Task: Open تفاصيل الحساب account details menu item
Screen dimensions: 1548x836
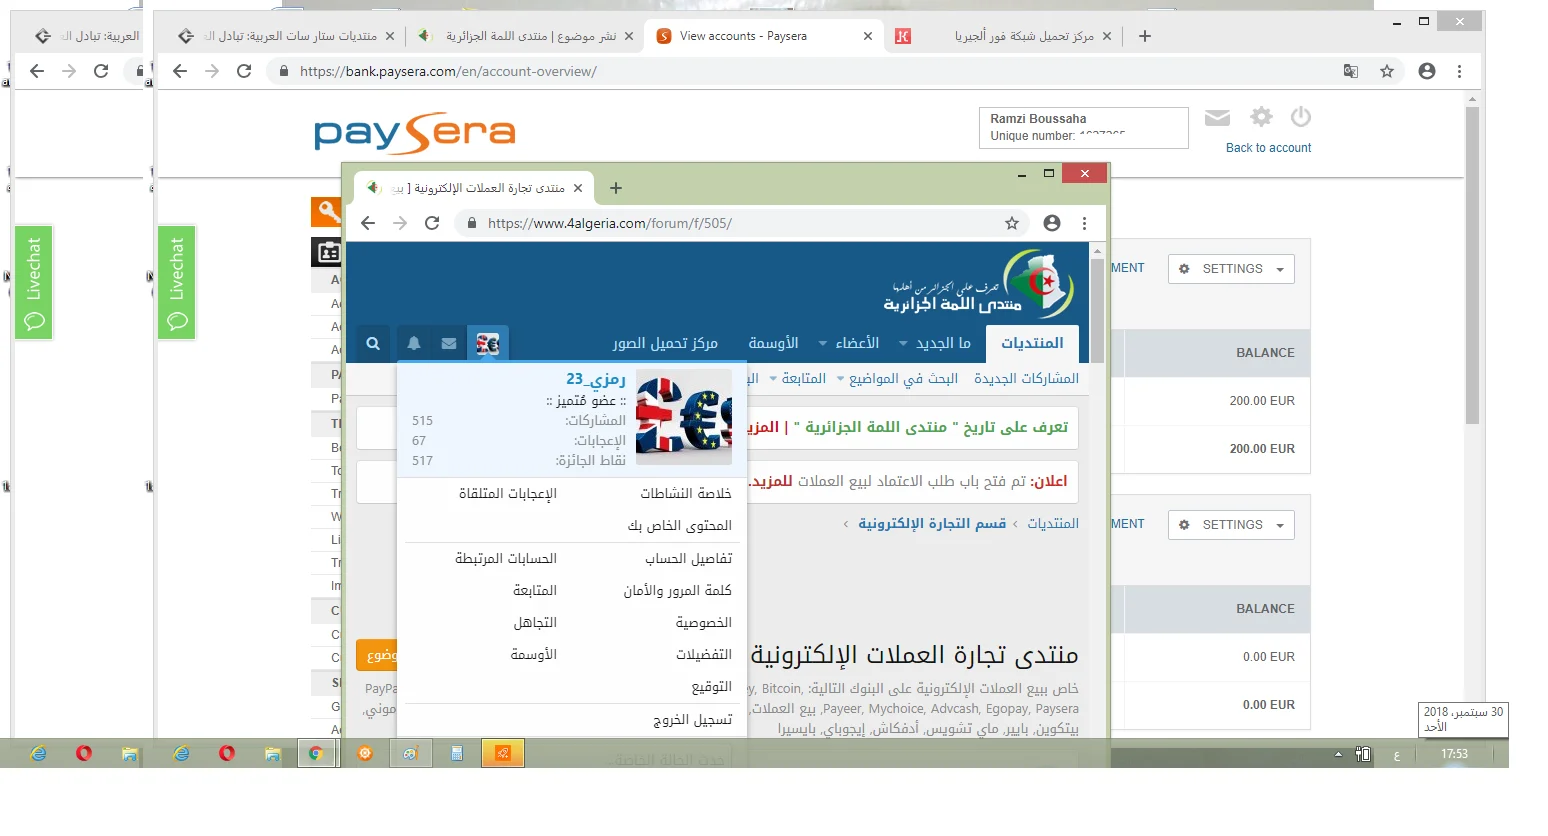Action: click(688, 558)
